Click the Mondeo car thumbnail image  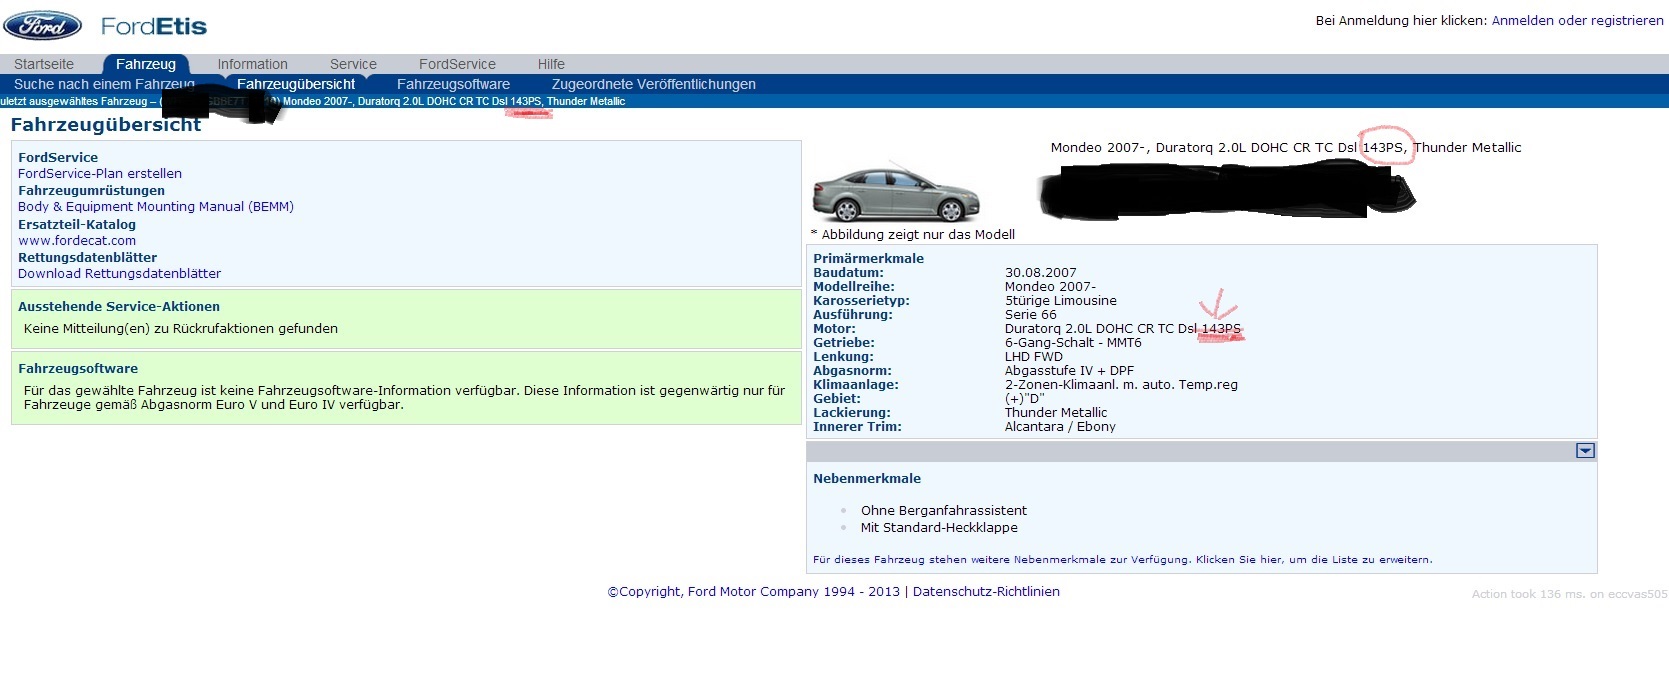pos(896,192)
